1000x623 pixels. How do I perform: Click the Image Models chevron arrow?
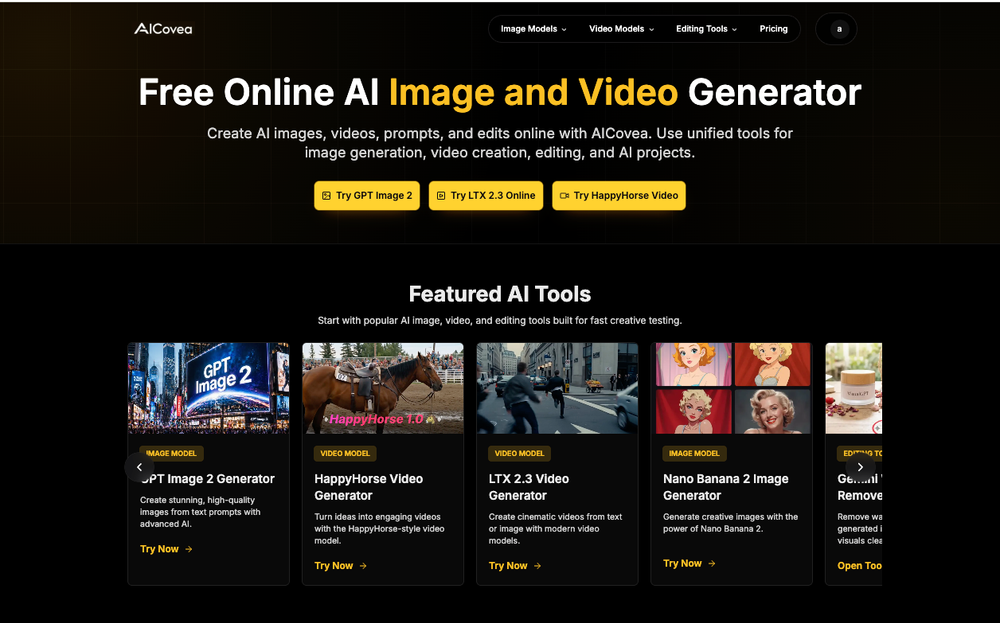(564, 29)
